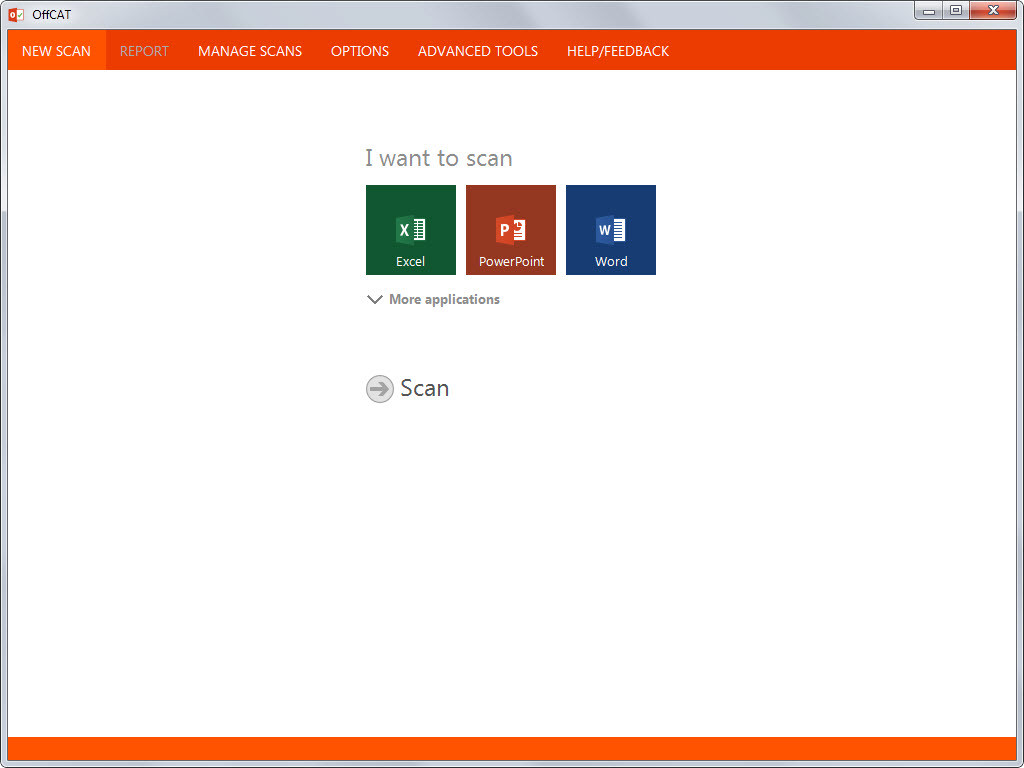Expand the More applications list
The height and width of the screenshot is (768, 1024).
click(433, 299)
